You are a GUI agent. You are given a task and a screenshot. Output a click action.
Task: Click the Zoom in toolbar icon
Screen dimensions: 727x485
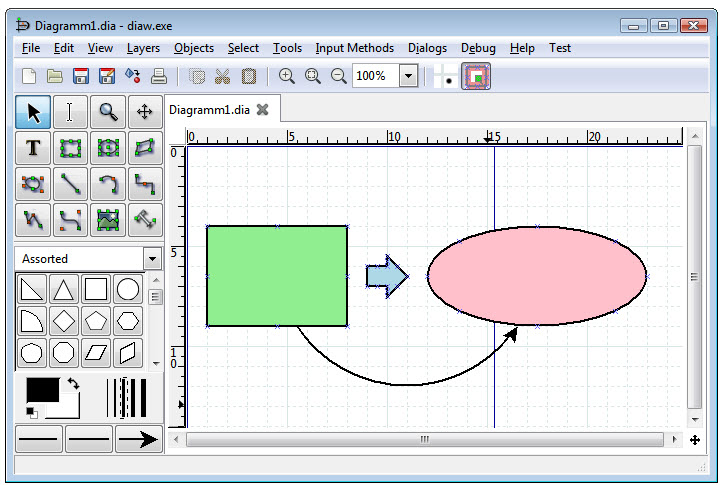point(287,76)
